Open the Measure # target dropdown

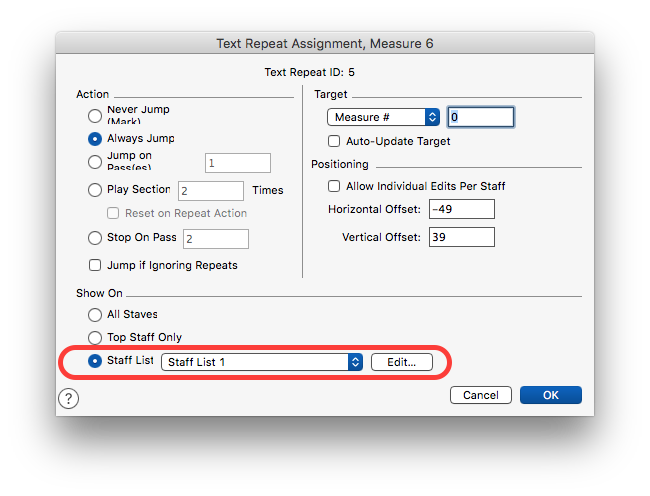pos(383,117)
